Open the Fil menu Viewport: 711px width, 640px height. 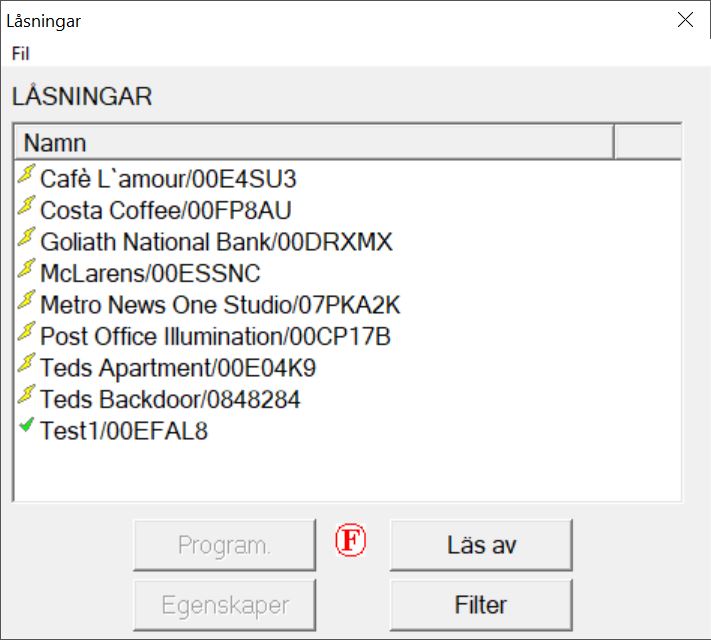tap(20, 53)
